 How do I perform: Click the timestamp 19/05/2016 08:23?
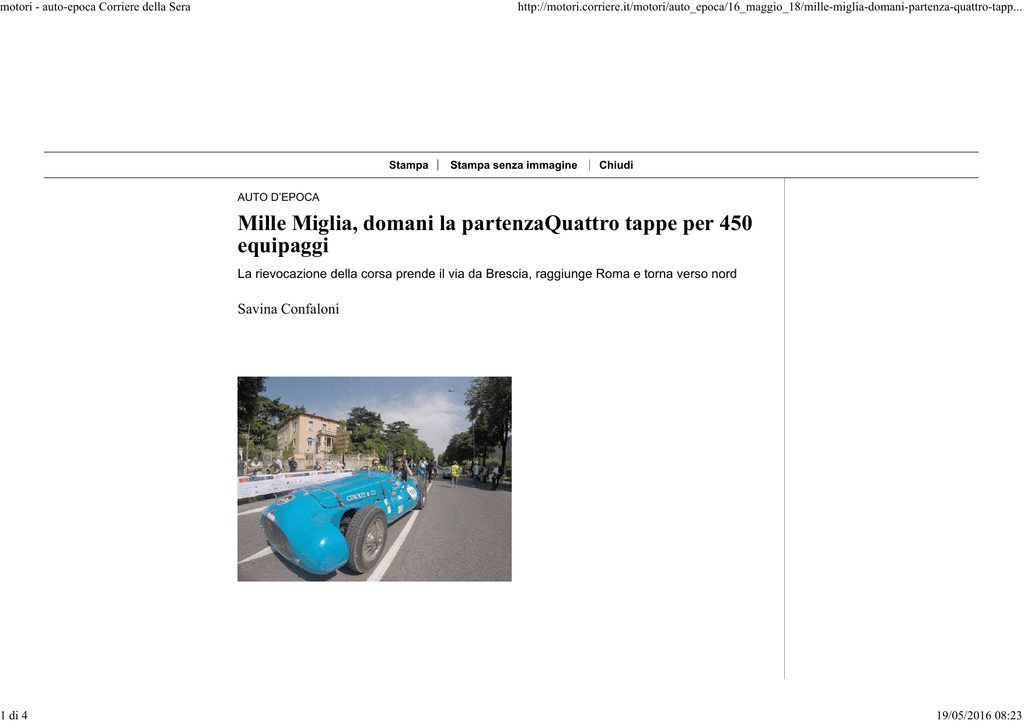(x=979, y=716)
